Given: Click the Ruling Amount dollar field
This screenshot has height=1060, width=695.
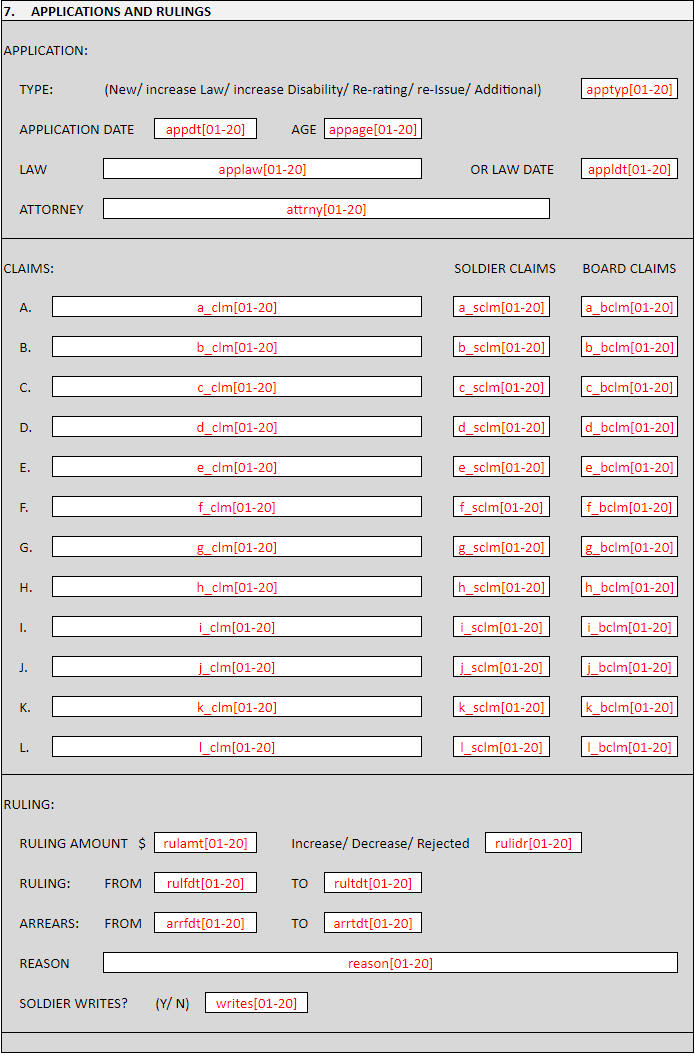Looking at the screenshot, I should pyautogui.click(x=205, y=843).
